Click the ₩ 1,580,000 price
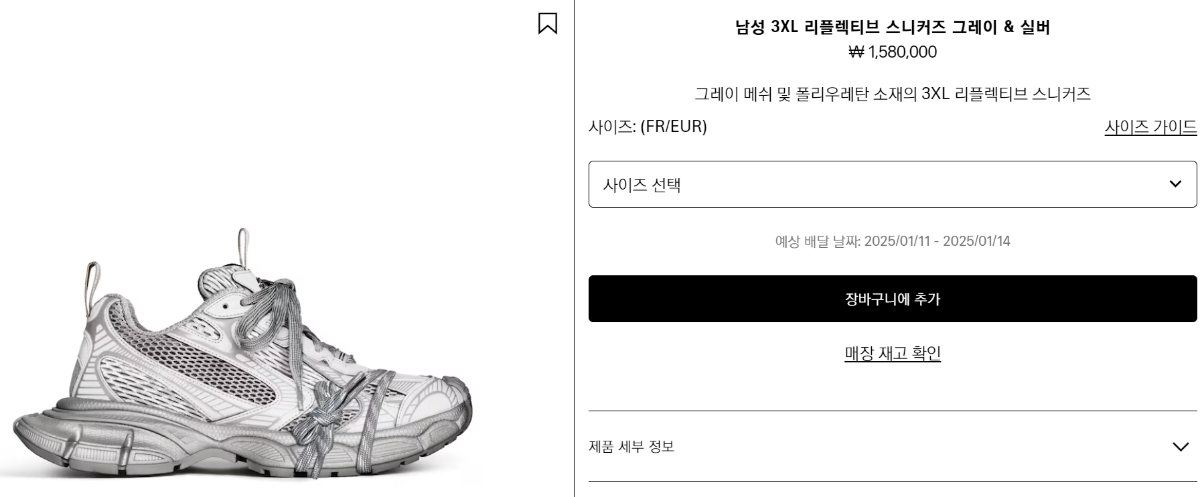Screen dimensions: 1200x497 [892, 52]
